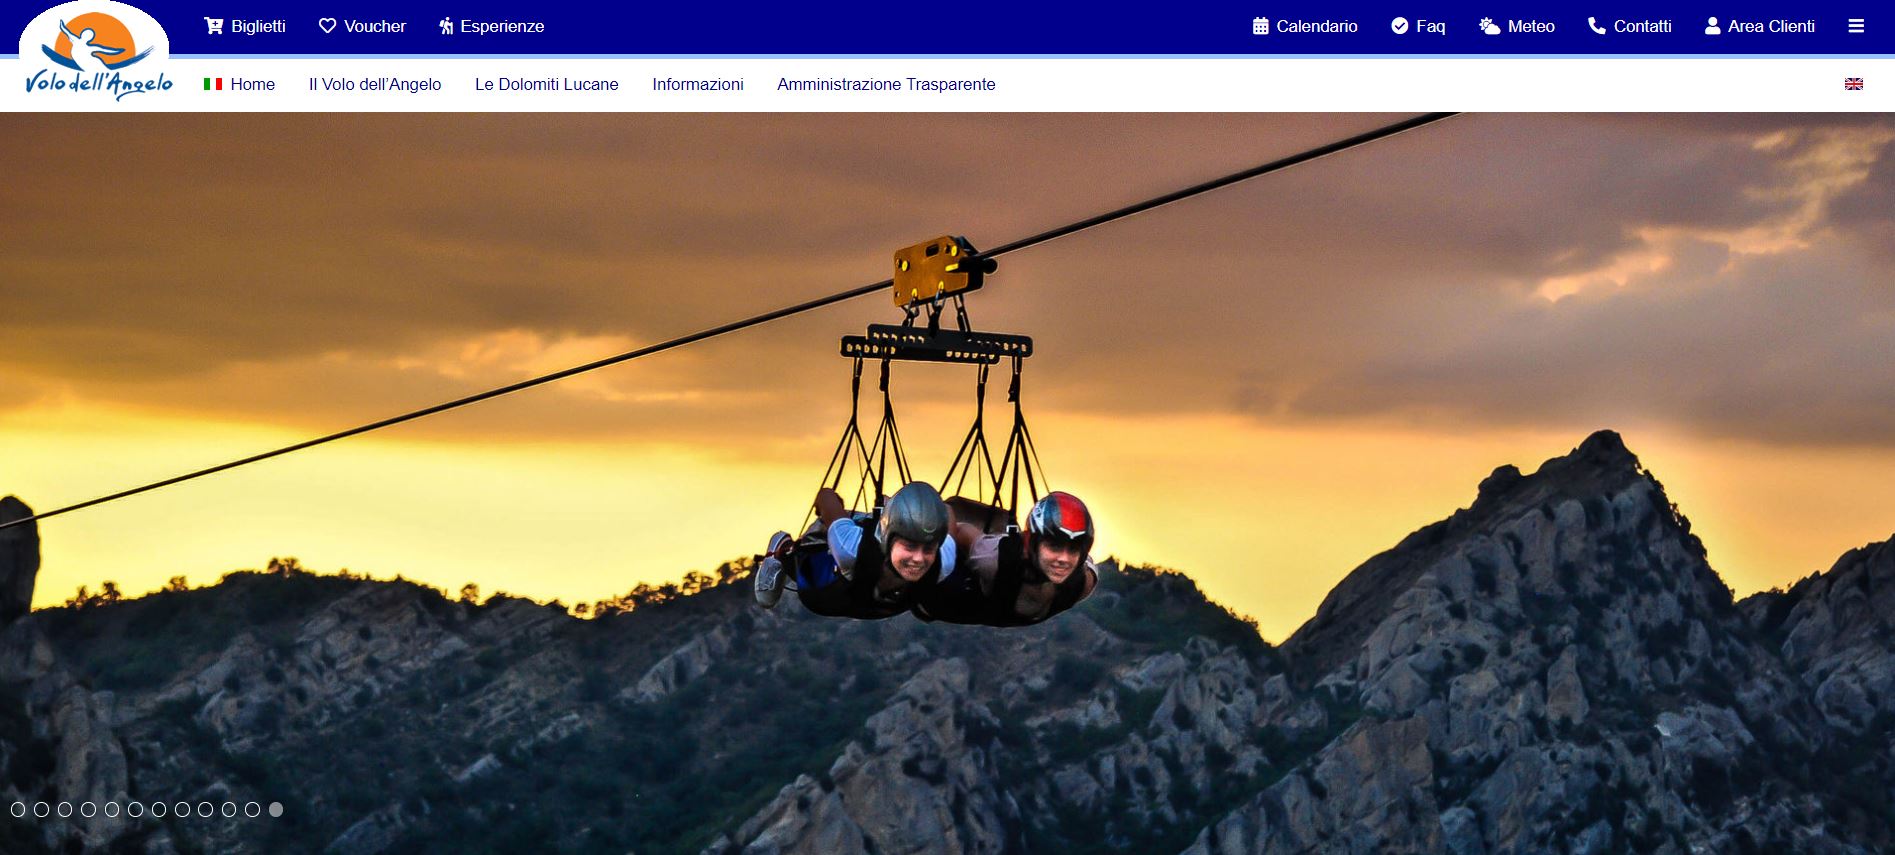
Task: Select the tenth slideshow dot
Action: pos(229,809)
